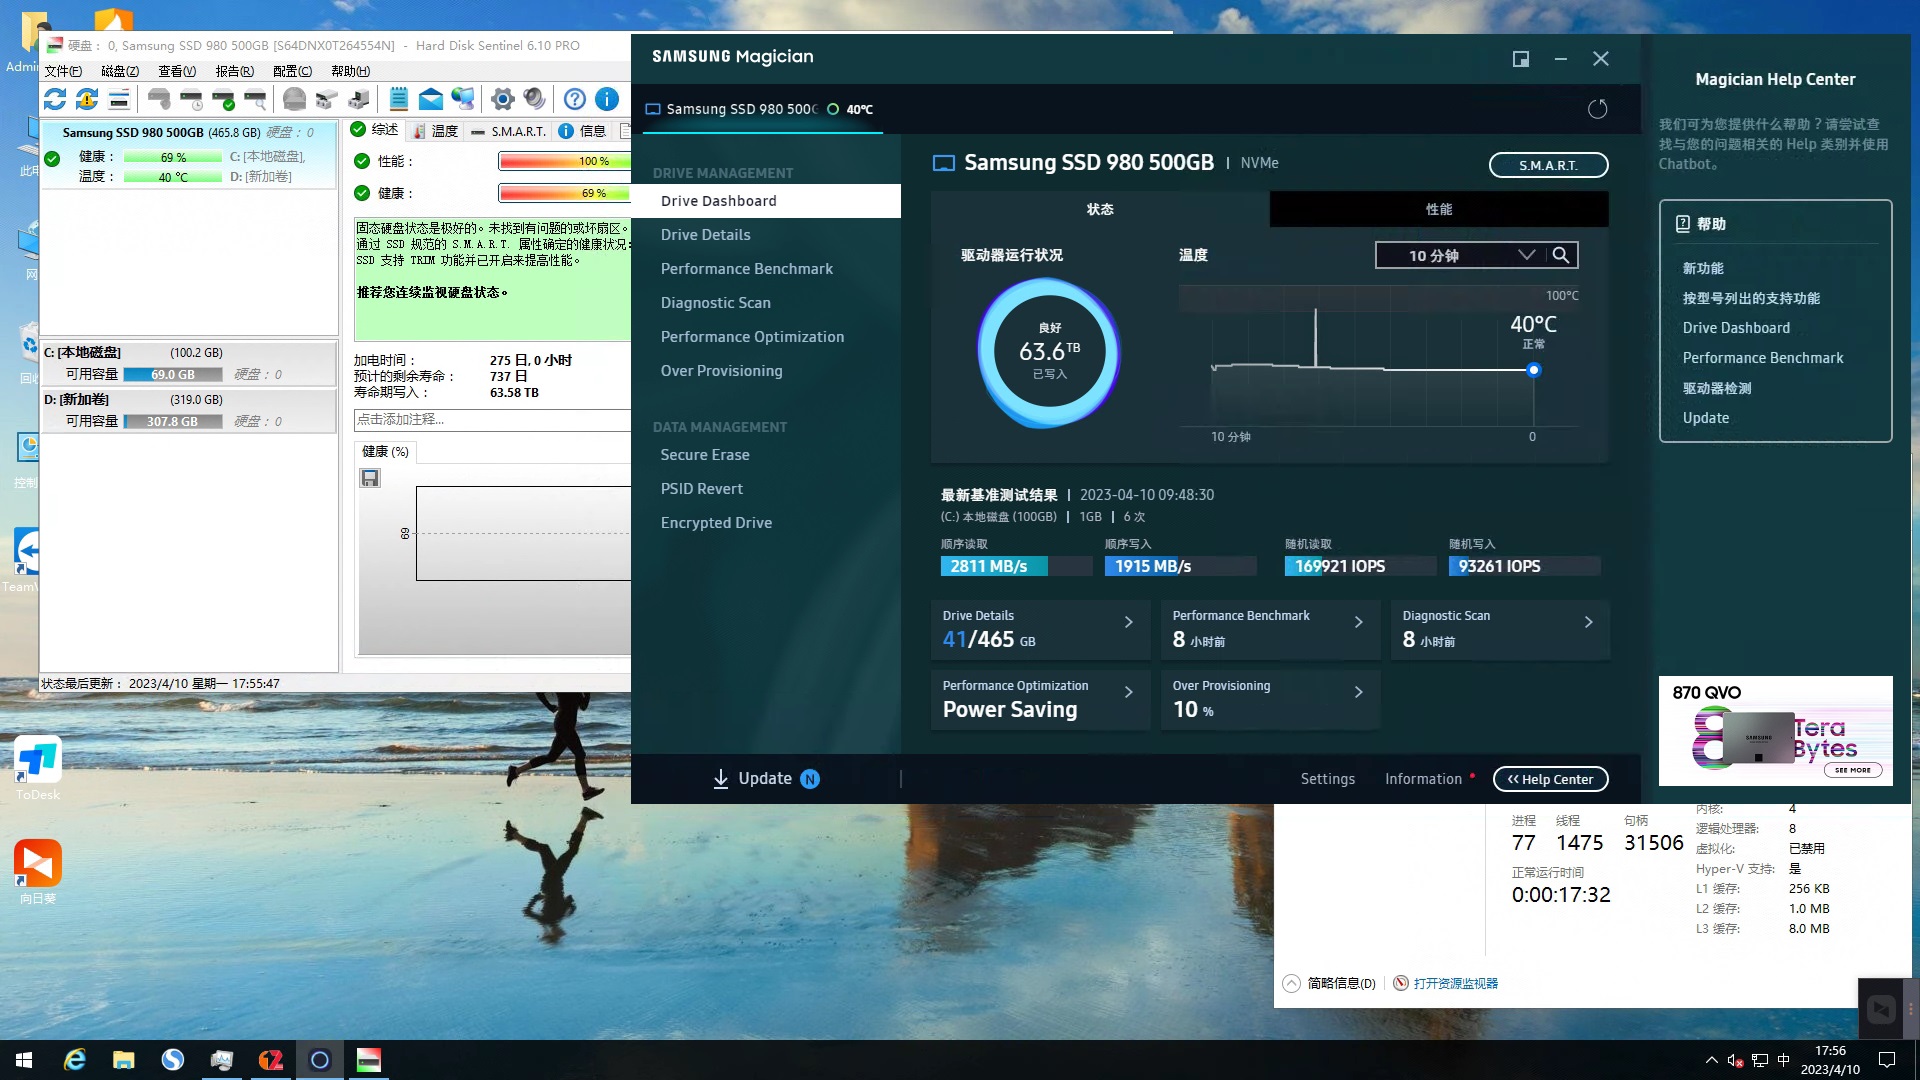Click the Update download arrow icon in Magician
This screenshot has width=1920, height=1080.
(720, 779)
